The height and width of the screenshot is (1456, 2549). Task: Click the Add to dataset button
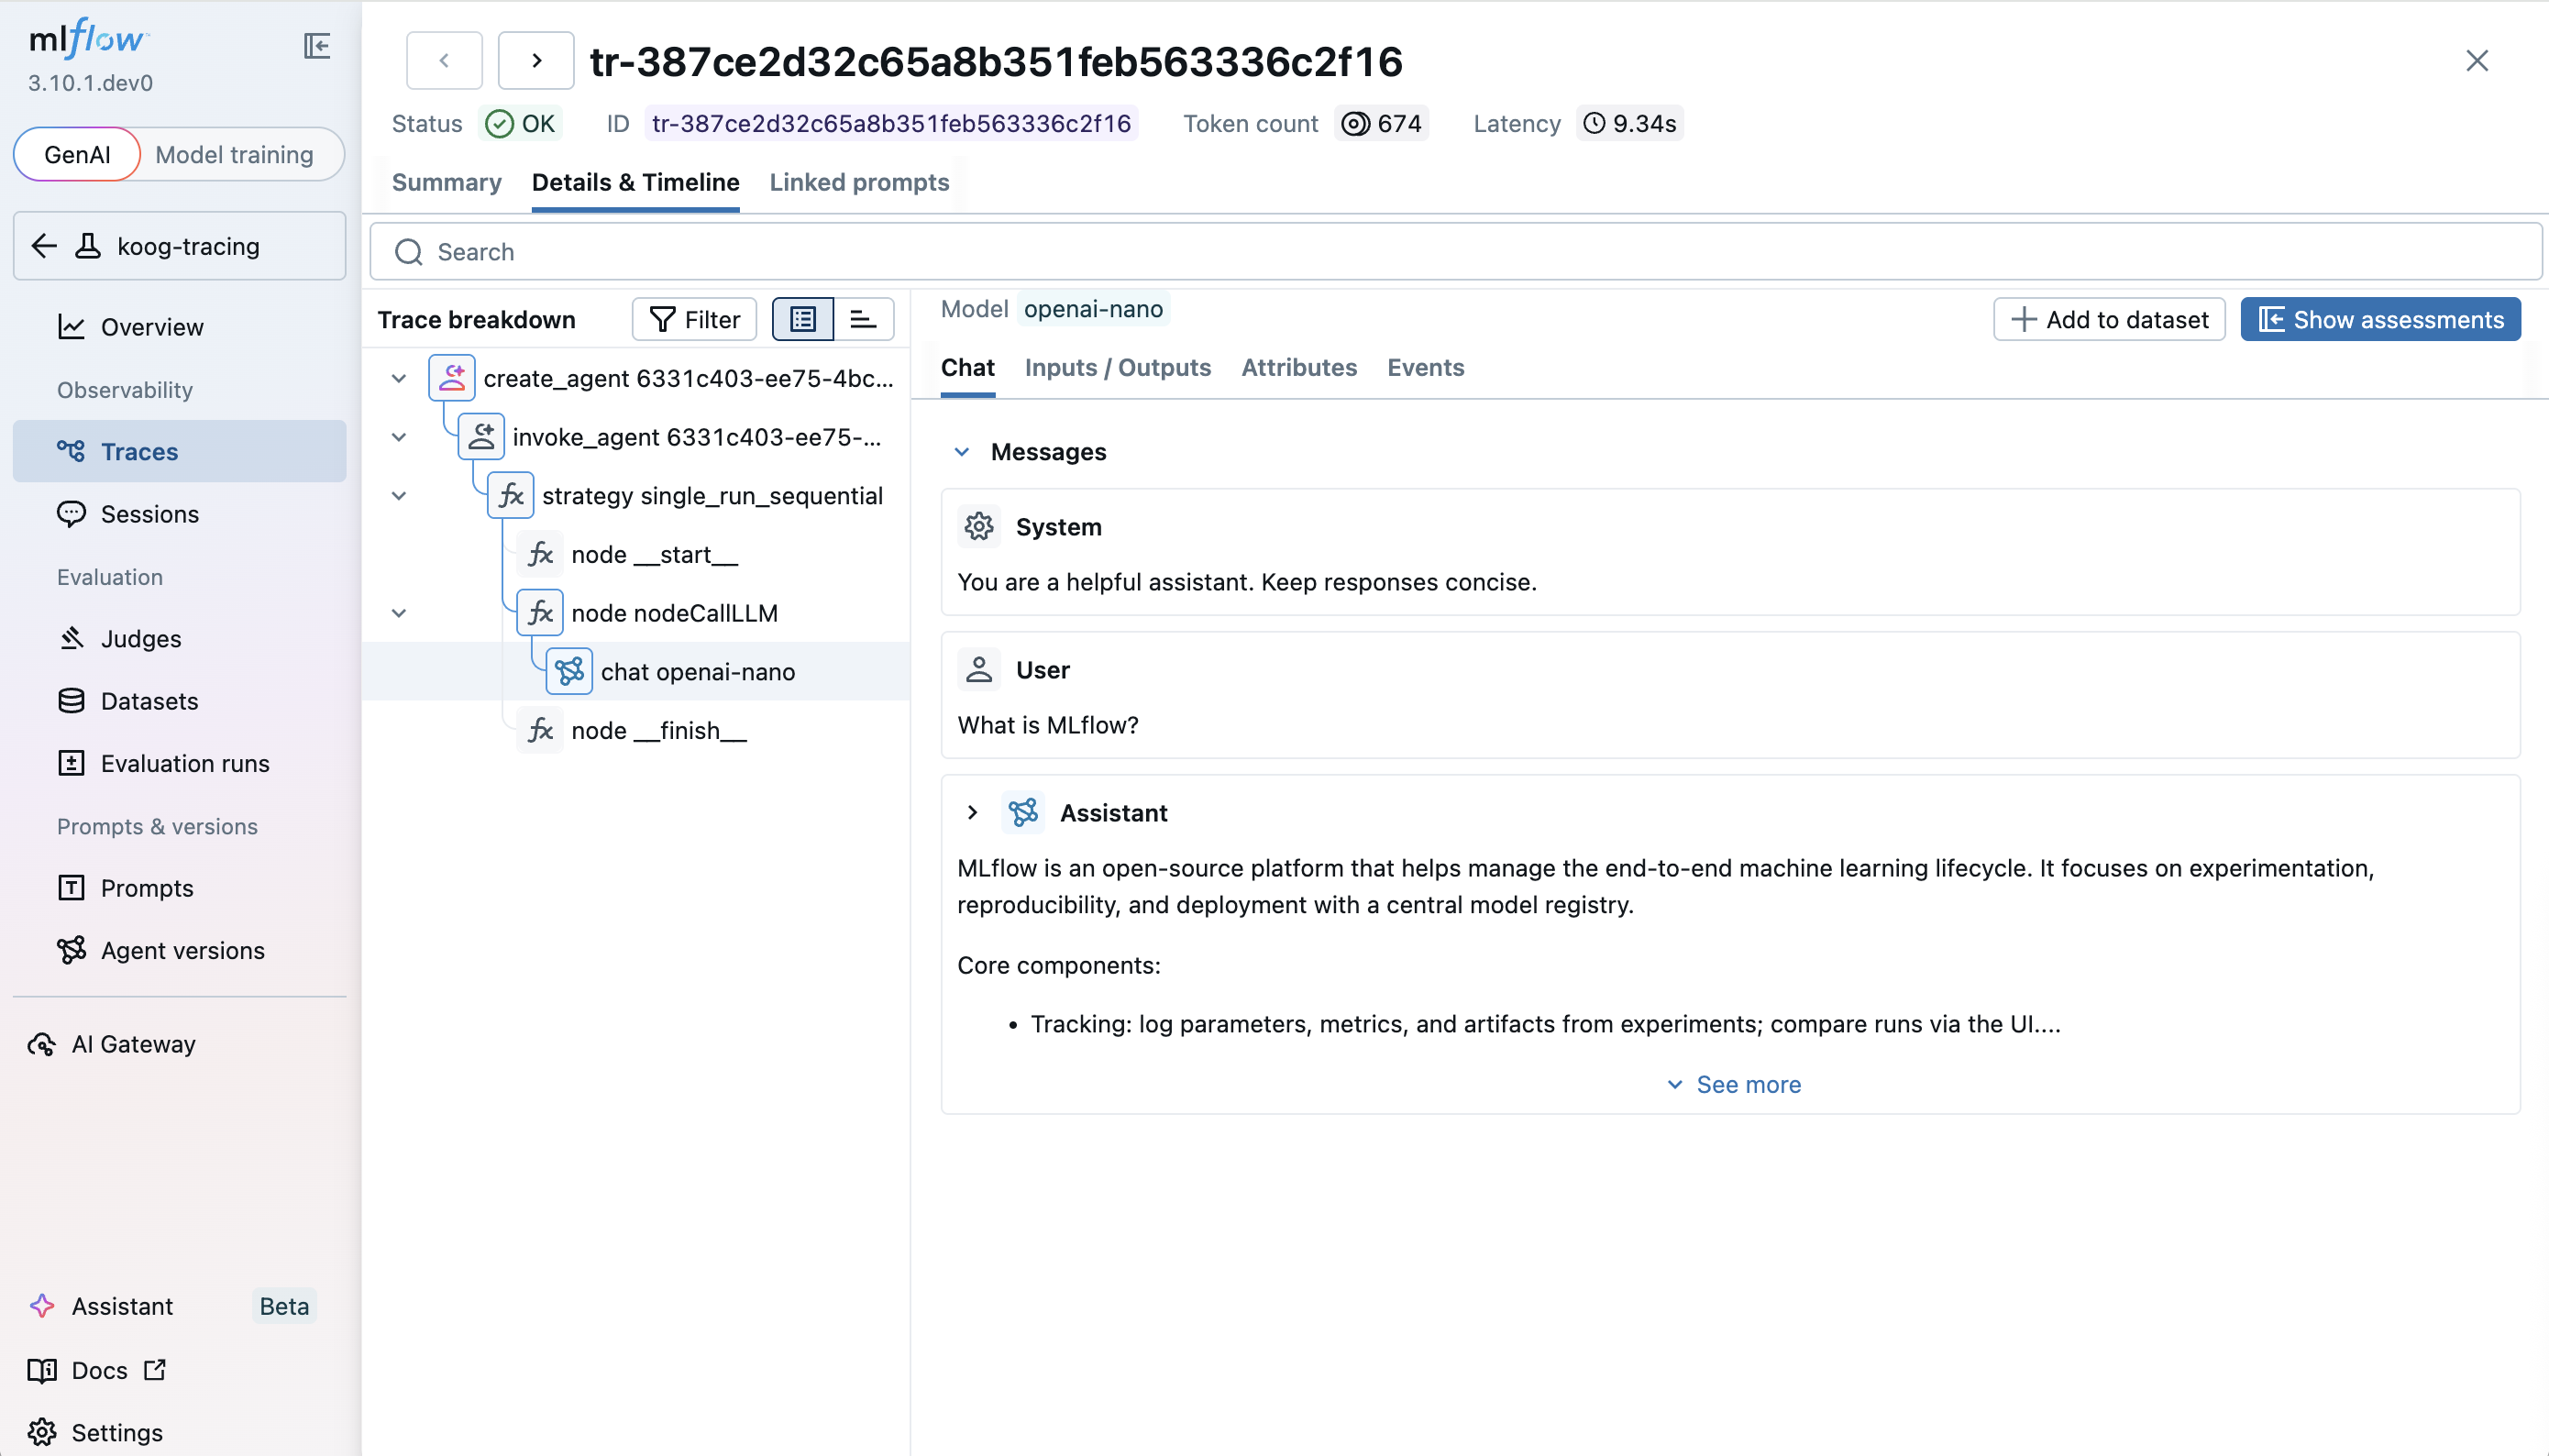pyautogui.click(x=2108, y=319)
